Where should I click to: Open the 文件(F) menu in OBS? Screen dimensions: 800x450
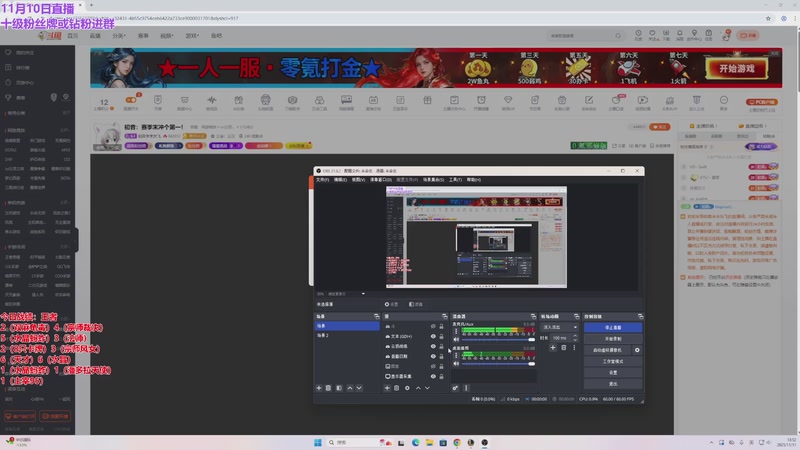[x=322, y=180]
